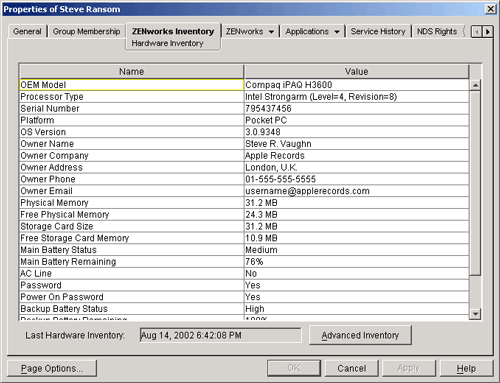Close the Properties dialog with X

490,9
